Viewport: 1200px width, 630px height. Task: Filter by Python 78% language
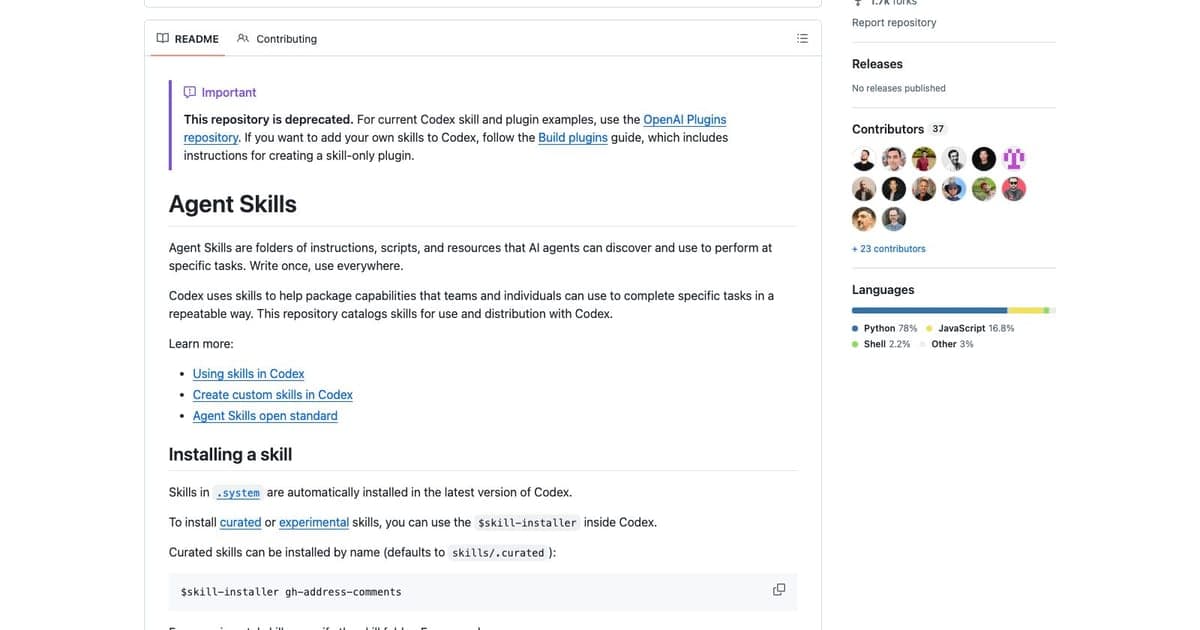click(885, 328)
